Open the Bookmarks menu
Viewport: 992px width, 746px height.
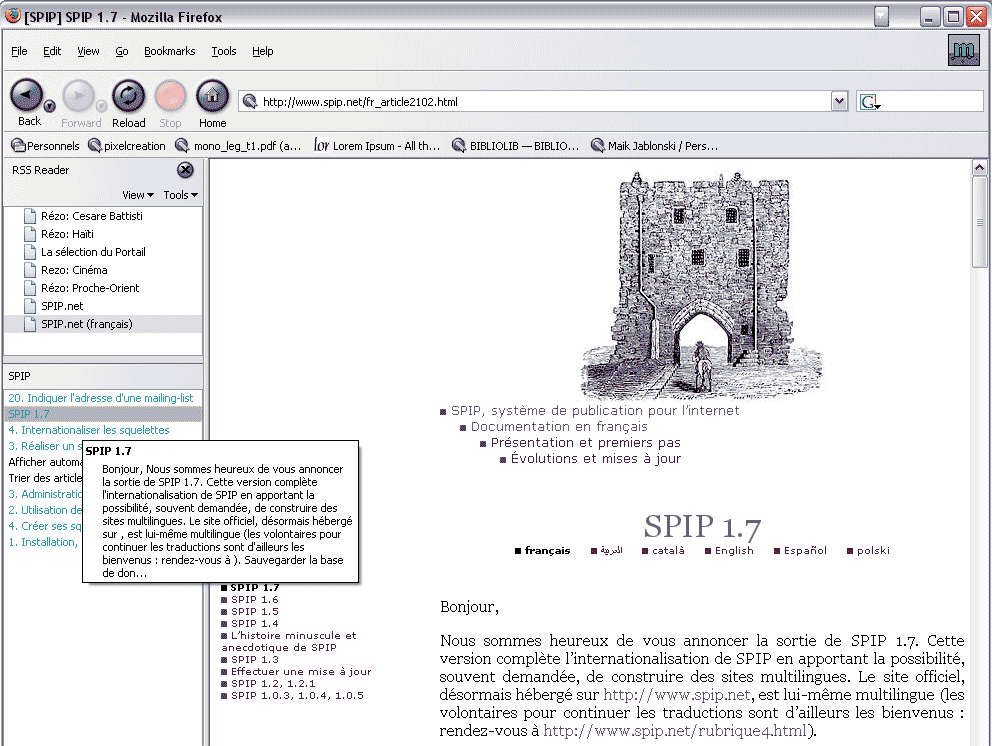[x=169, y=51]
